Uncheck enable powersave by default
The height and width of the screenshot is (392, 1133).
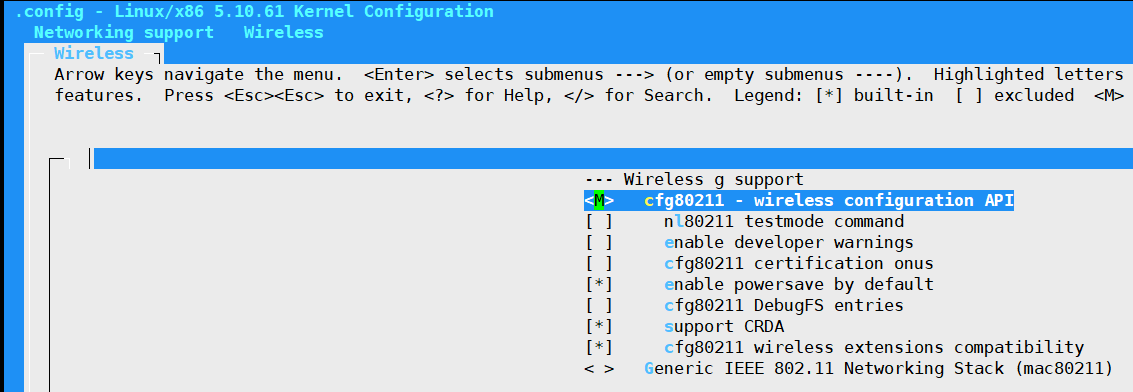[599, 284]
